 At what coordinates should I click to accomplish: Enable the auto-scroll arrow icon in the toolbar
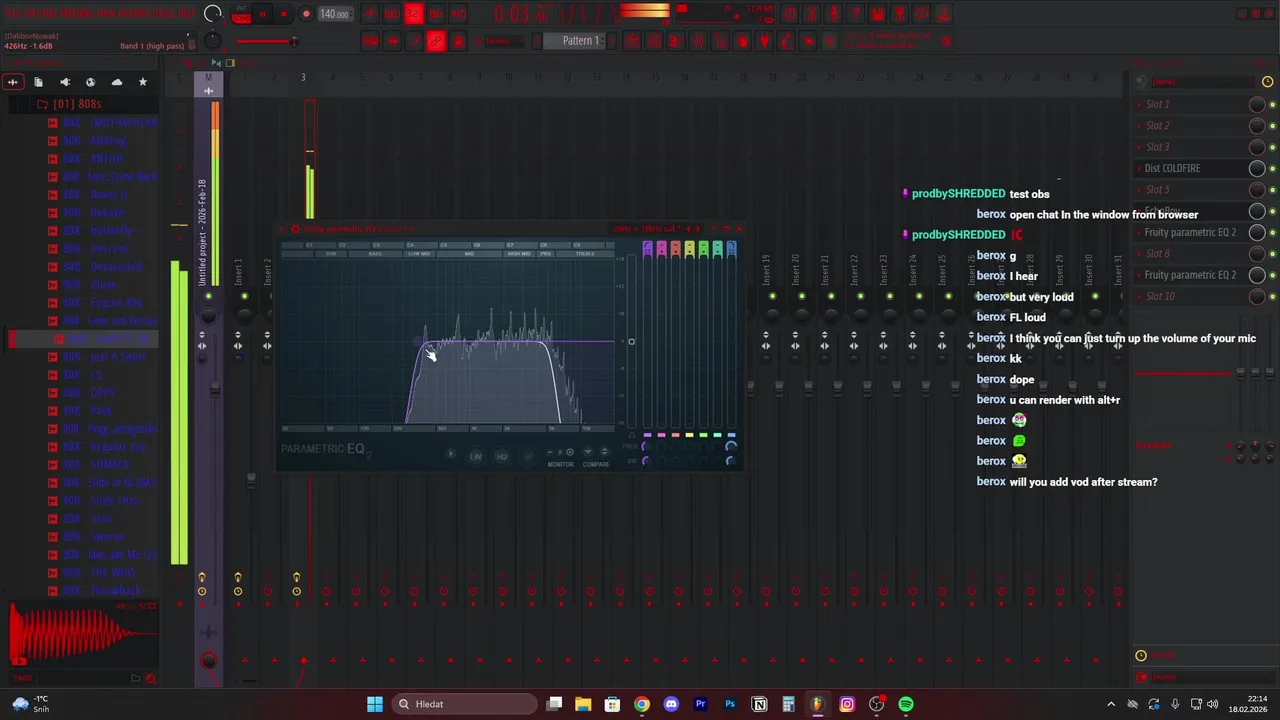tap(392, 41)
